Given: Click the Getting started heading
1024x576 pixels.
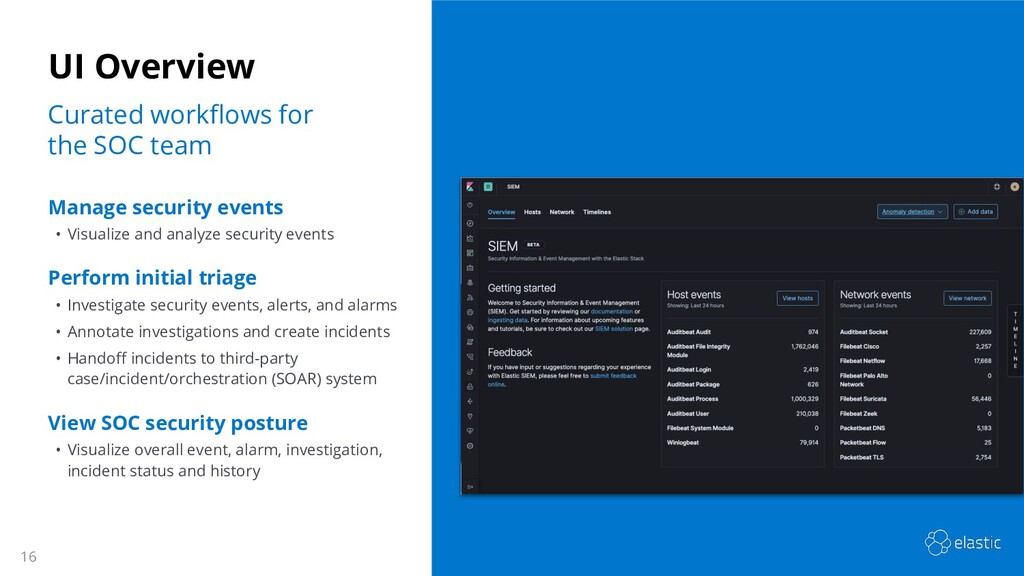Looking at the screenshot, I should point(521,288).
